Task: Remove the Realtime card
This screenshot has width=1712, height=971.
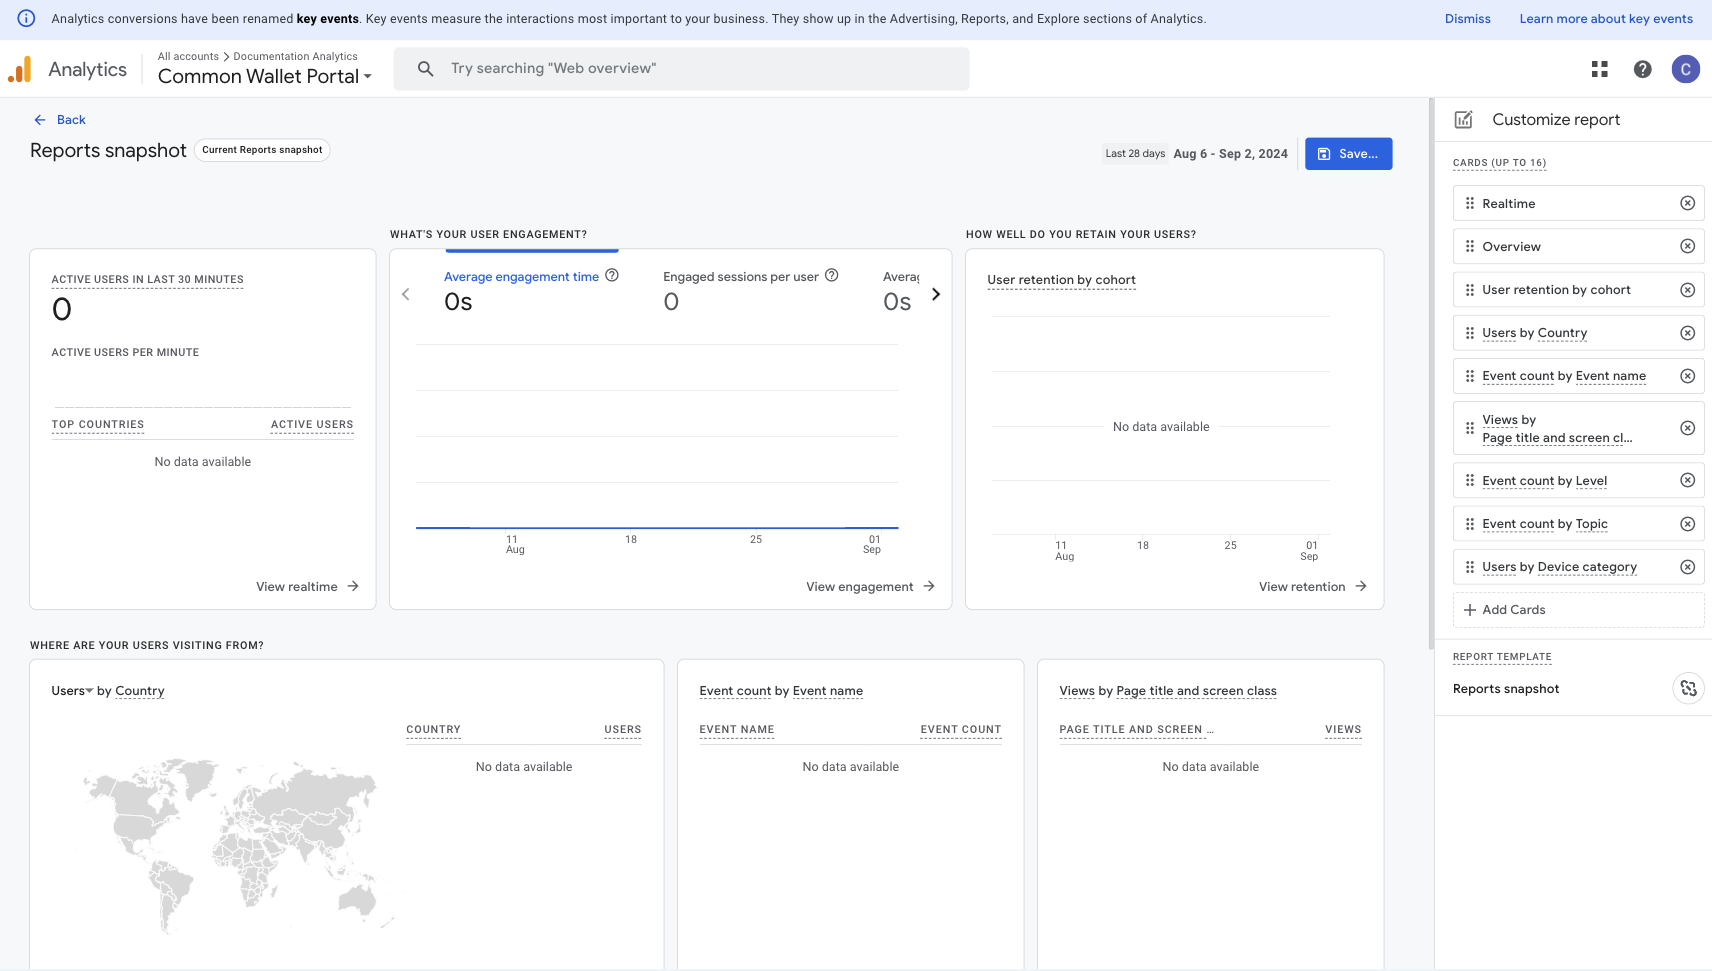Action: [x=1687, y=203]
